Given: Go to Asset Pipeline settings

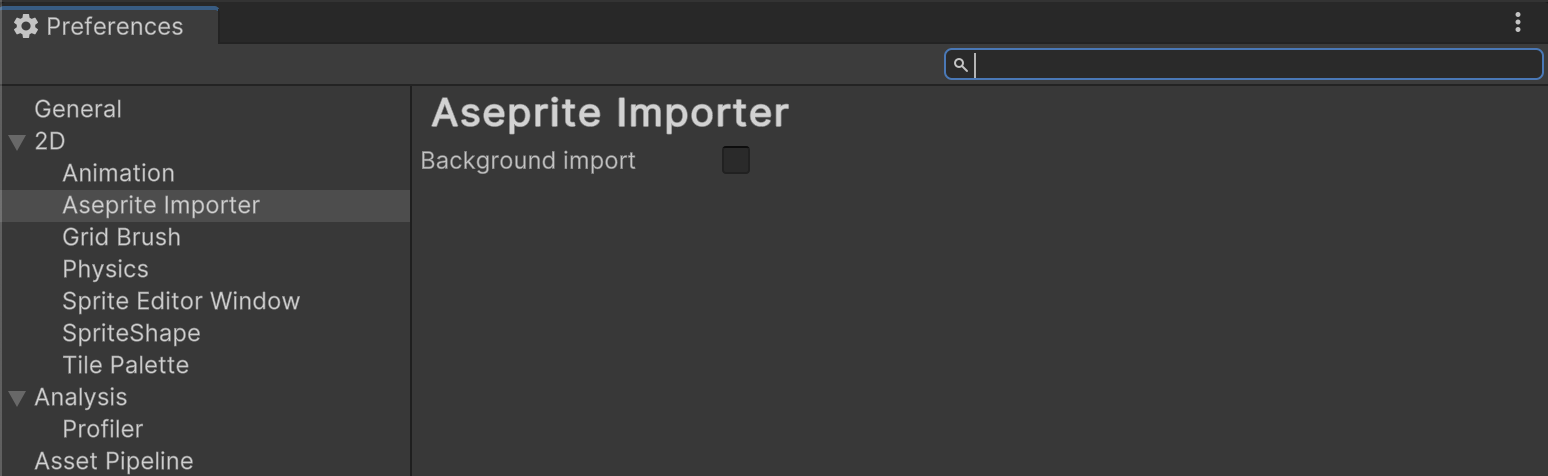Looking at the screenshot, I should tap(113, 461).
